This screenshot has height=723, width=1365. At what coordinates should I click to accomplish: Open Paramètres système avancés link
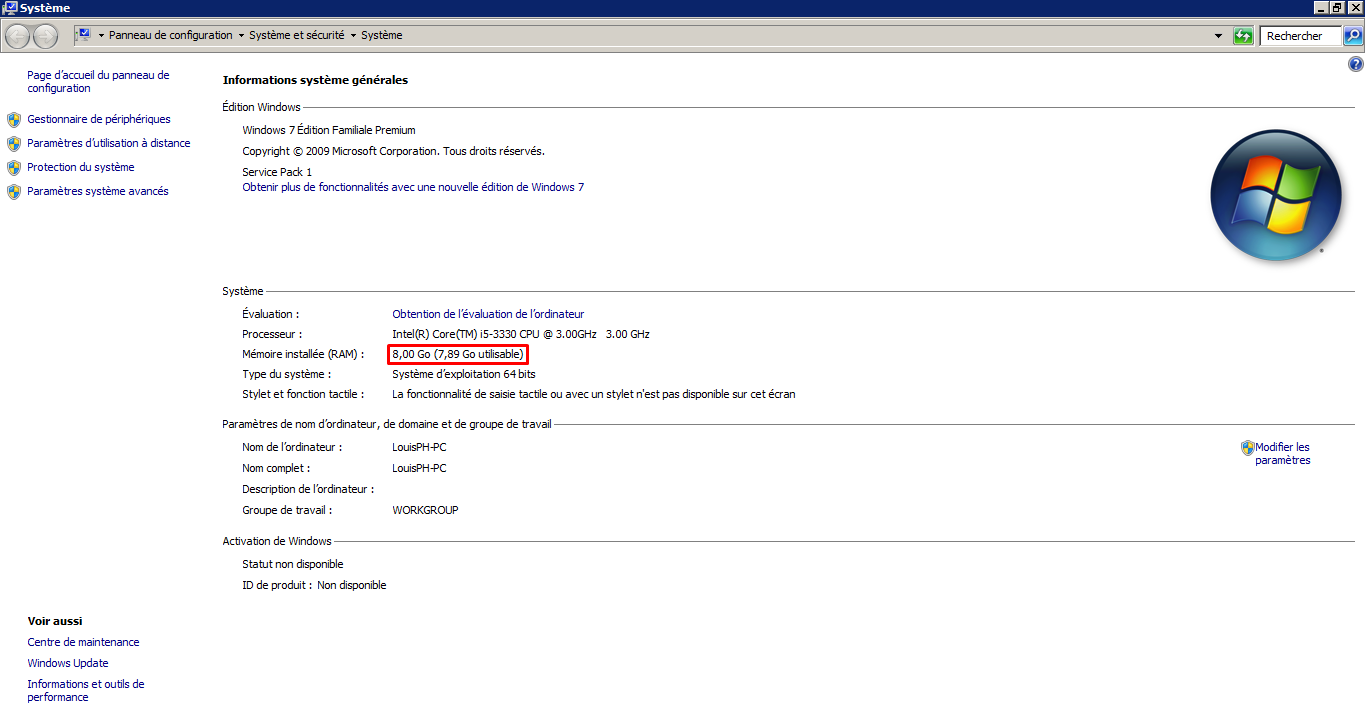[x=98, y=191]
